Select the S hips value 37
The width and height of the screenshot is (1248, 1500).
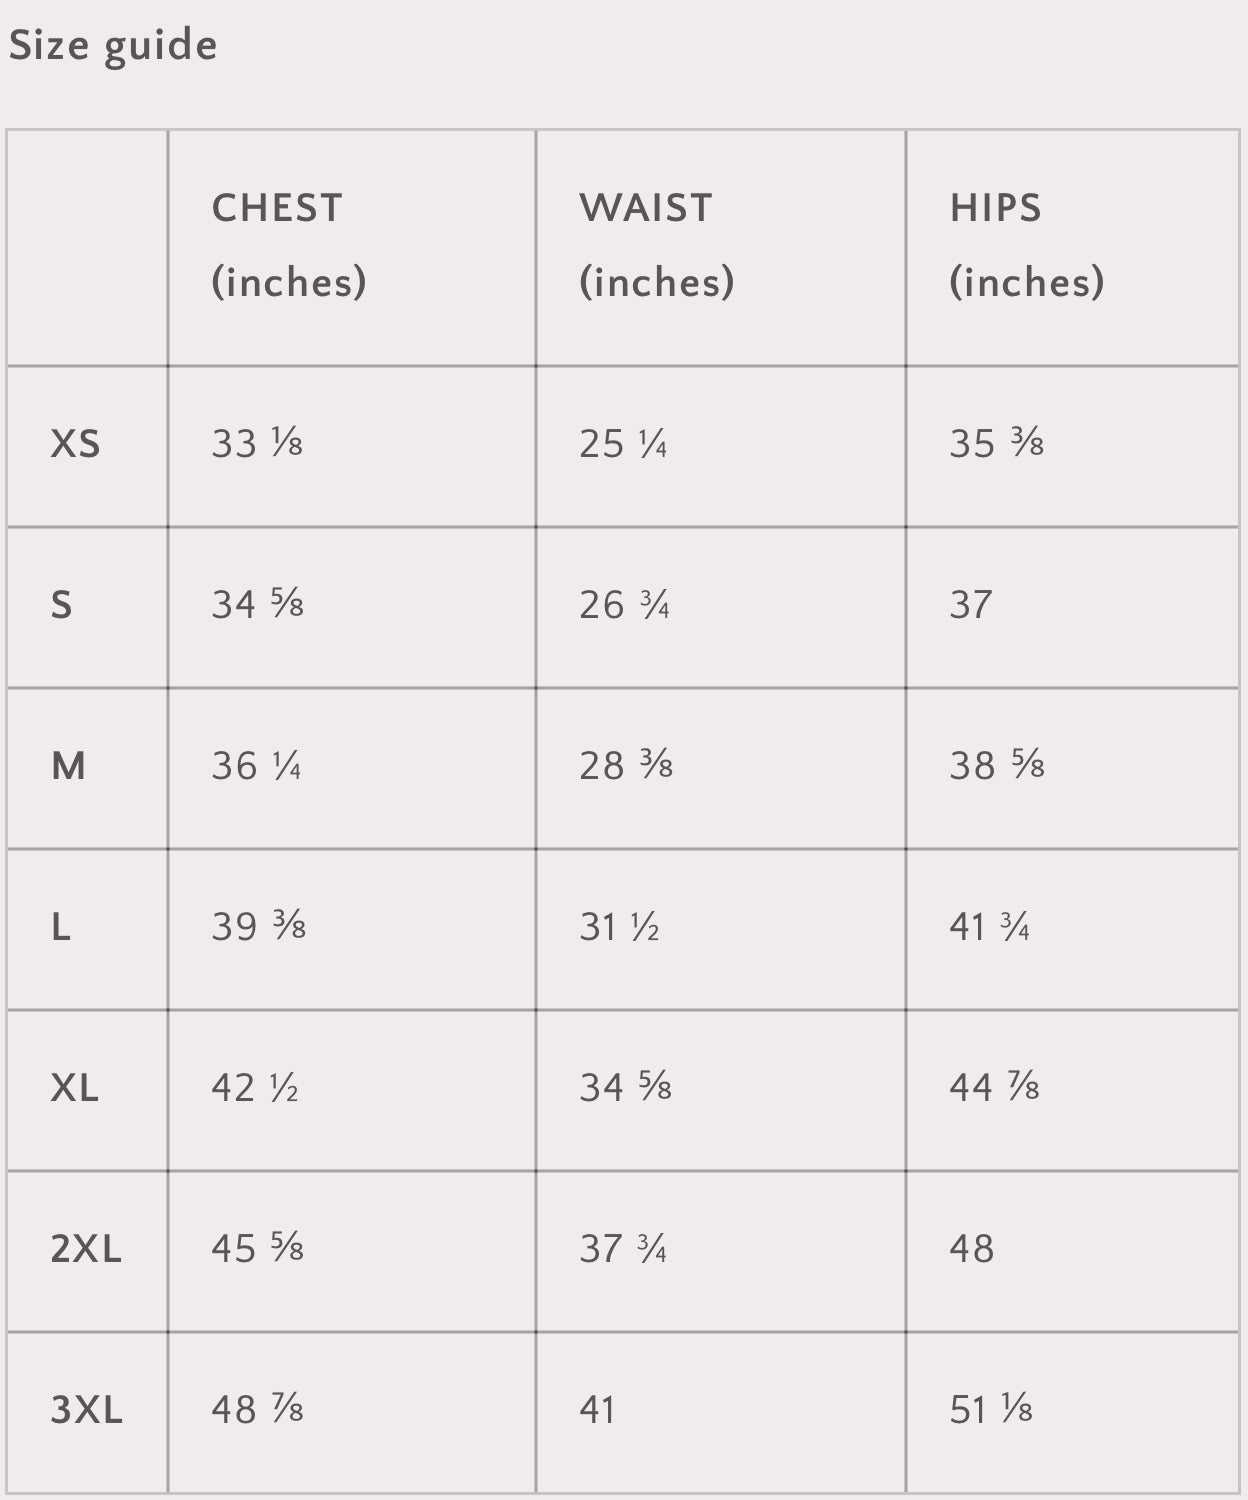point(971,605)
